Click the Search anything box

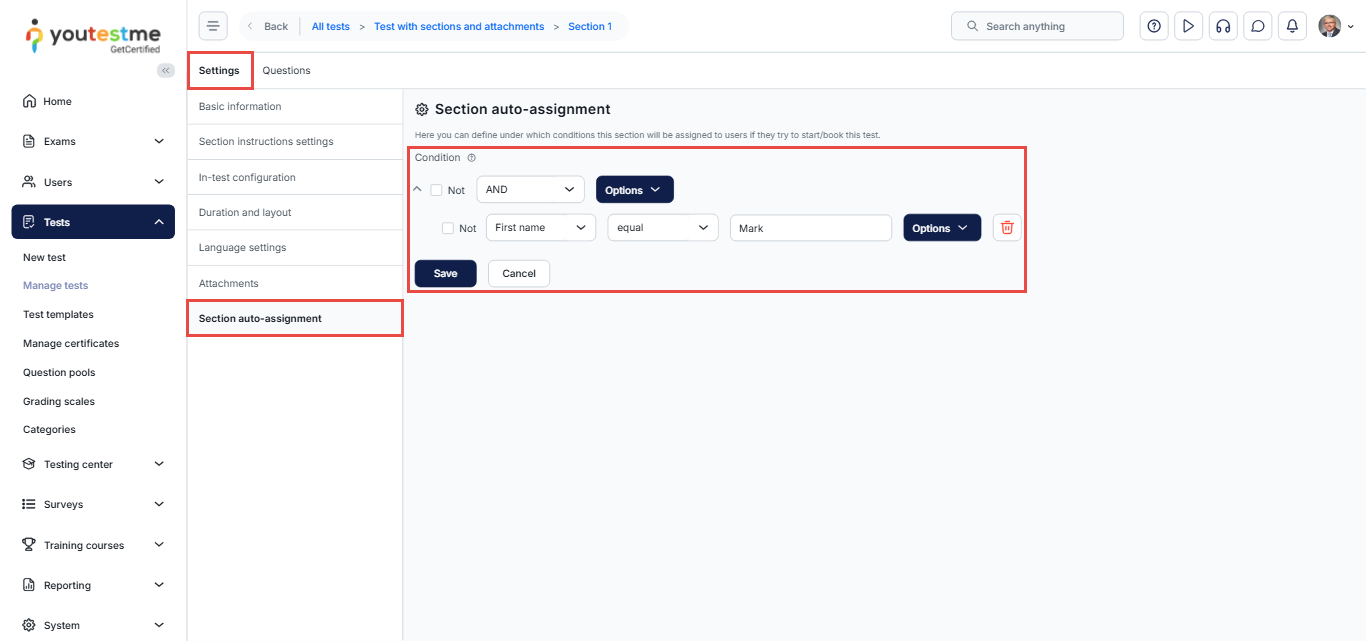click(x=1037, y=26)
